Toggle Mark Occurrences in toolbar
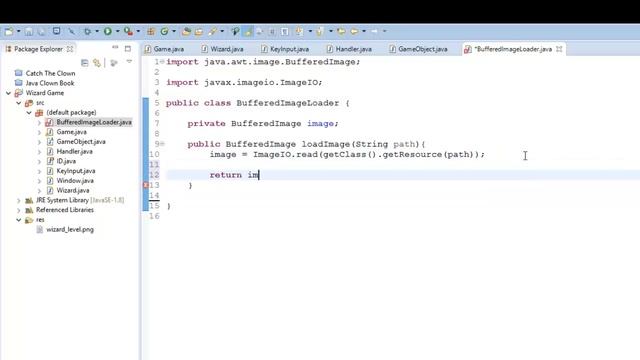 point(248,31)
